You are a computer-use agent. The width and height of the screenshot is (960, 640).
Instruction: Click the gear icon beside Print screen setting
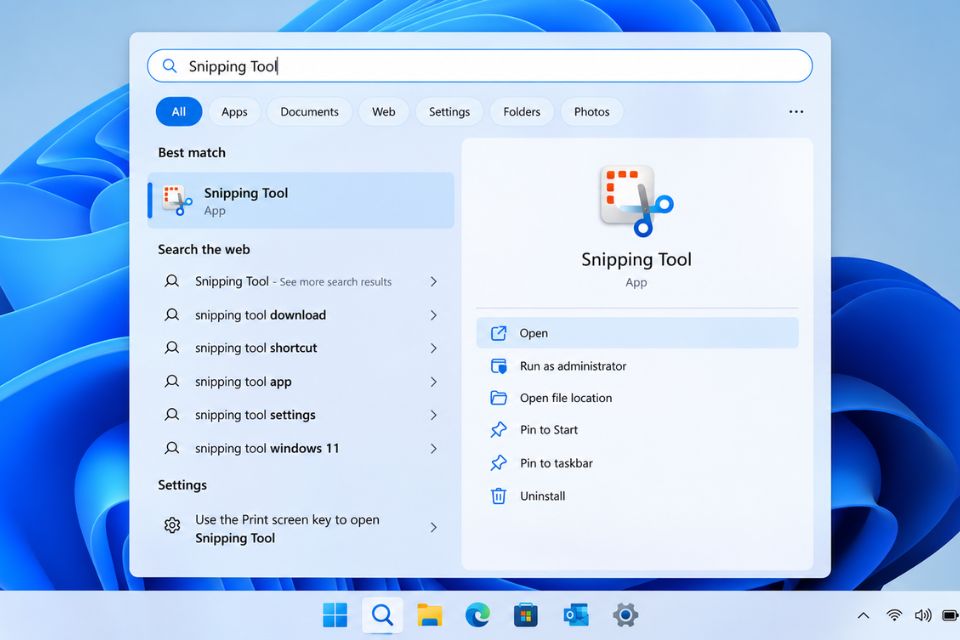click(172, 525)
